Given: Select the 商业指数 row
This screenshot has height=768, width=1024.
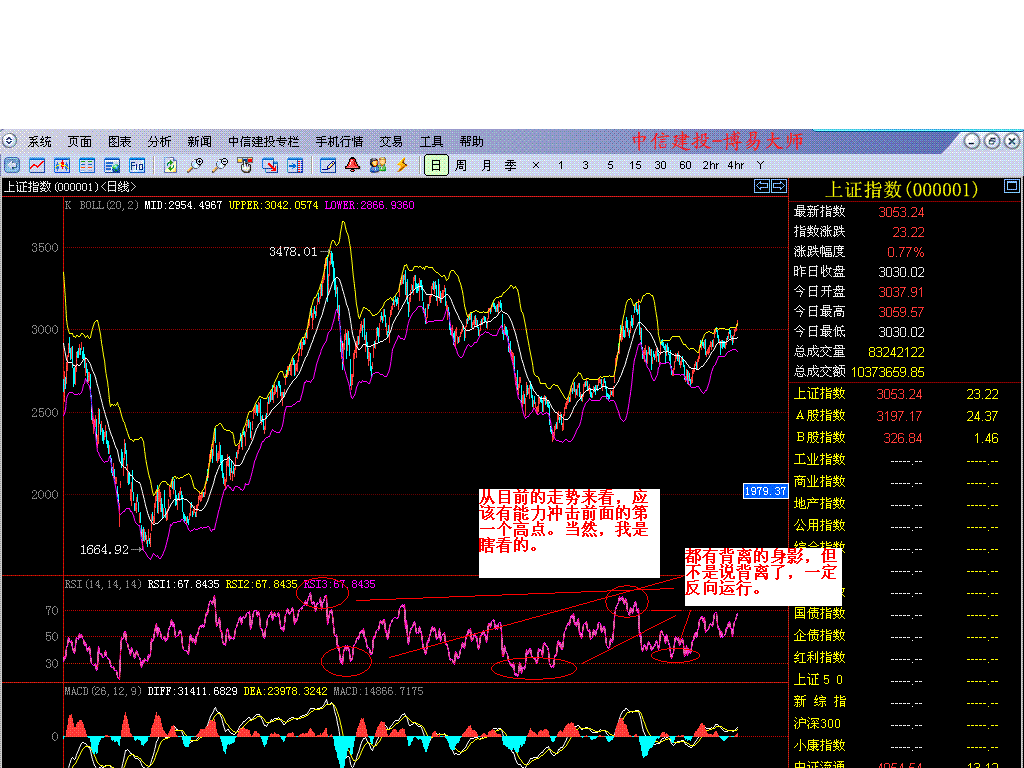Looking at the screenshot, I should 904,482.
